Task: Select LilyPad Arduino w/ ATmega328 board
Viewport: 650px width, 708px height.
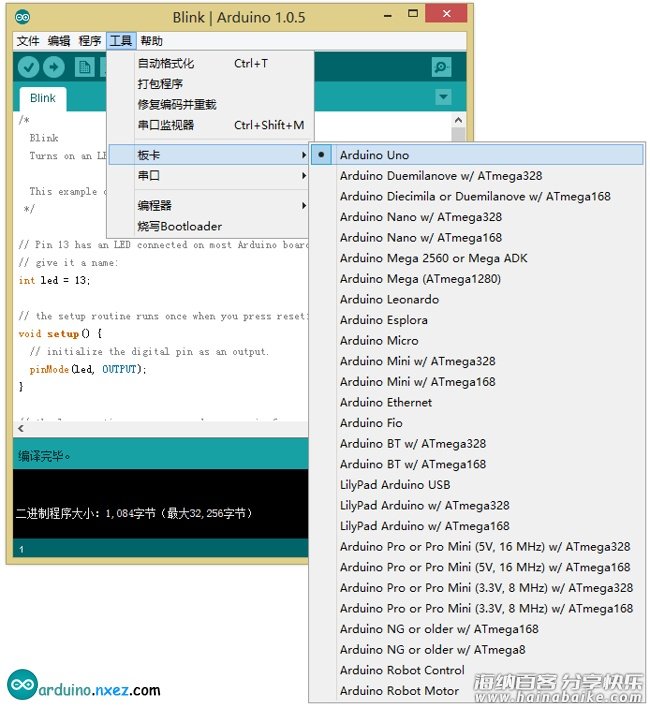Action: coord(478,506)
